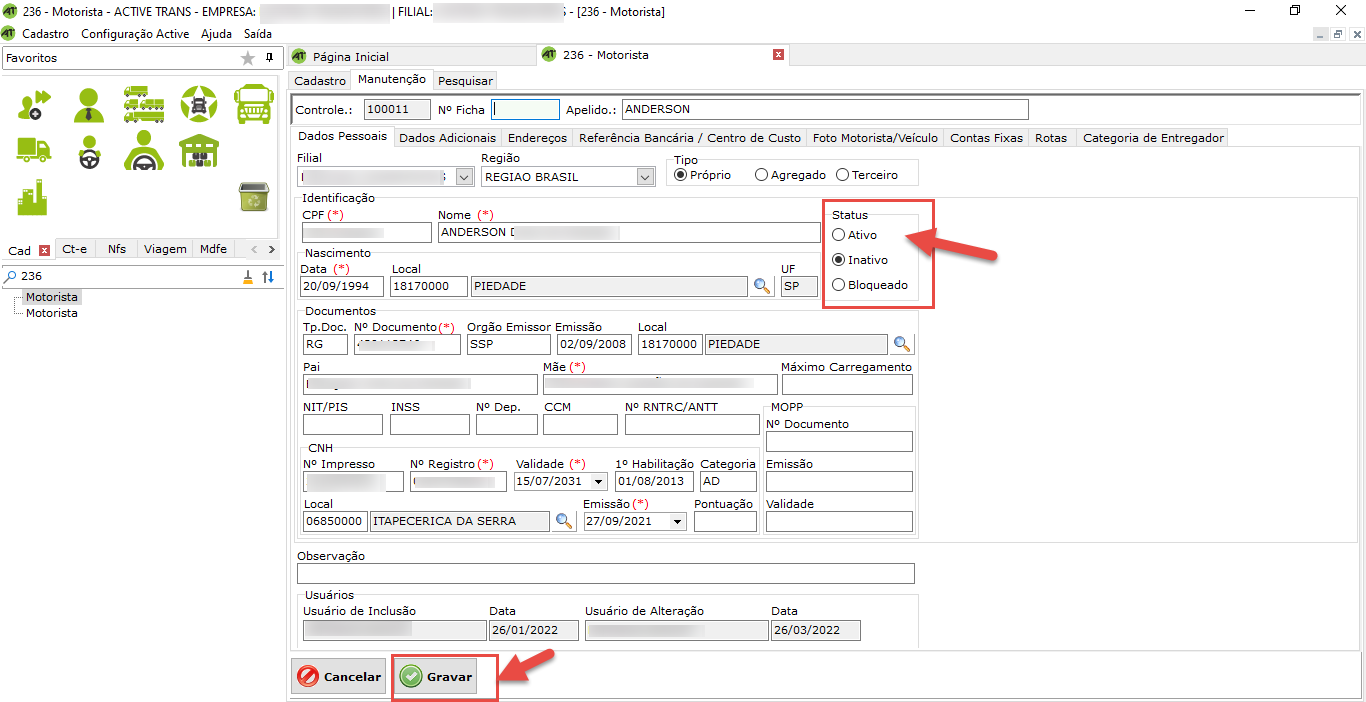Screen dimensions: 1366x702
Task: Open CNH Validade date picker dropdown
Action: pos(599,482)
